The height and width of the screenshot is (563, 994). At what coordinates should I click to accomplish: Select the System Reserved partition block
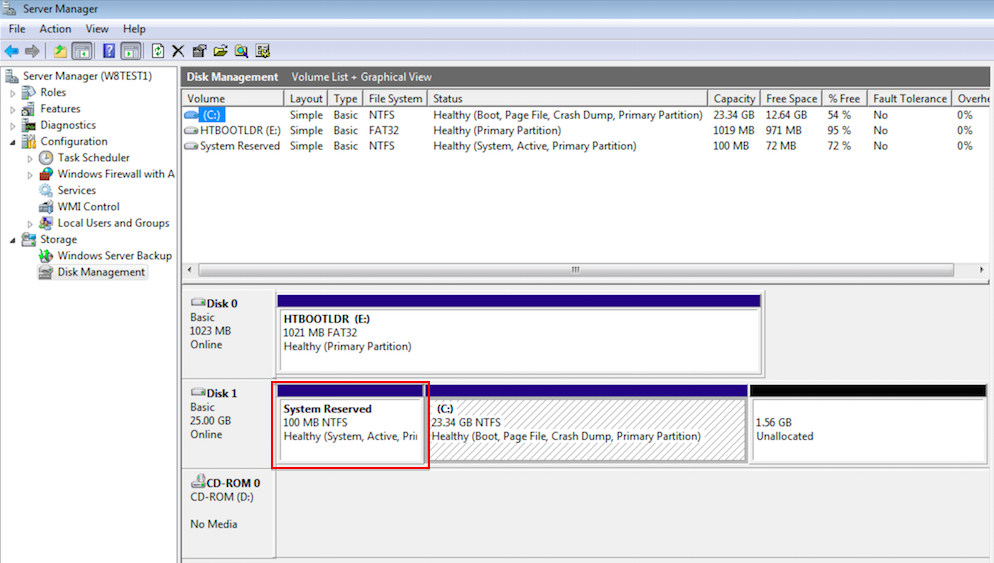[x=351, y=423]
